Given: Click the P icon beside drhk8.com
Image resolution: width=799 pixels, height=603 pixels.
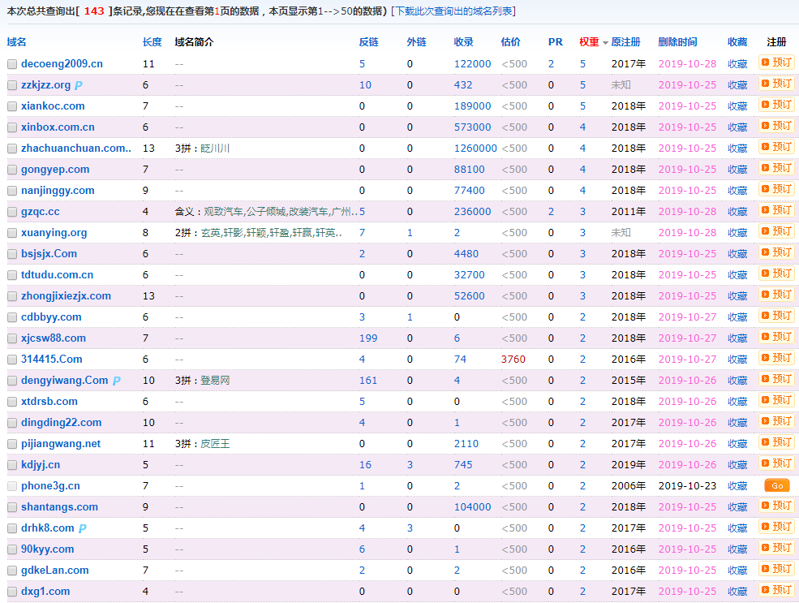Looking at the screenshot, I should (82, 529).
